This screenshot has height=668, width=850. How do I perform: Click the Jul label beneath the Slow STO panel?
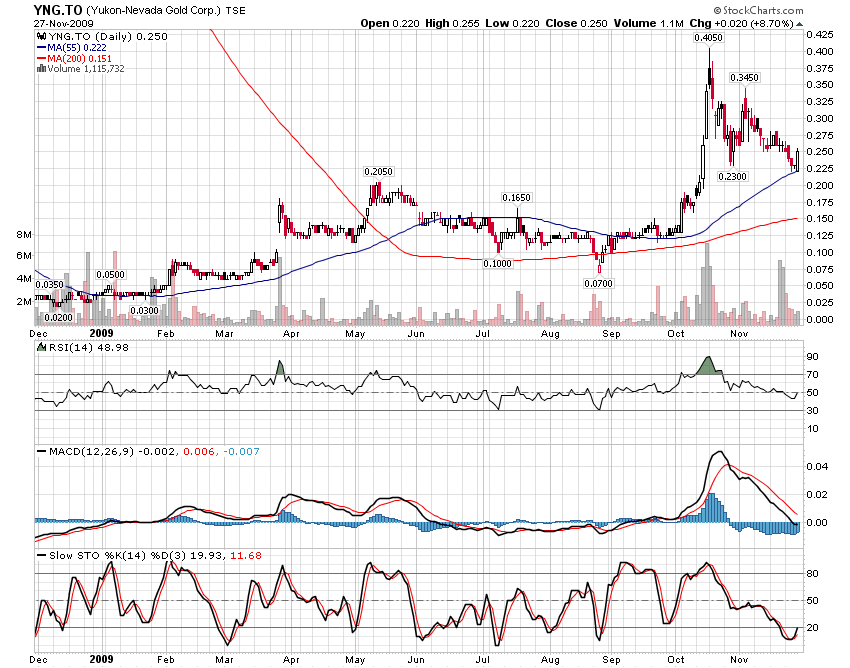click(x=482, y=659)
